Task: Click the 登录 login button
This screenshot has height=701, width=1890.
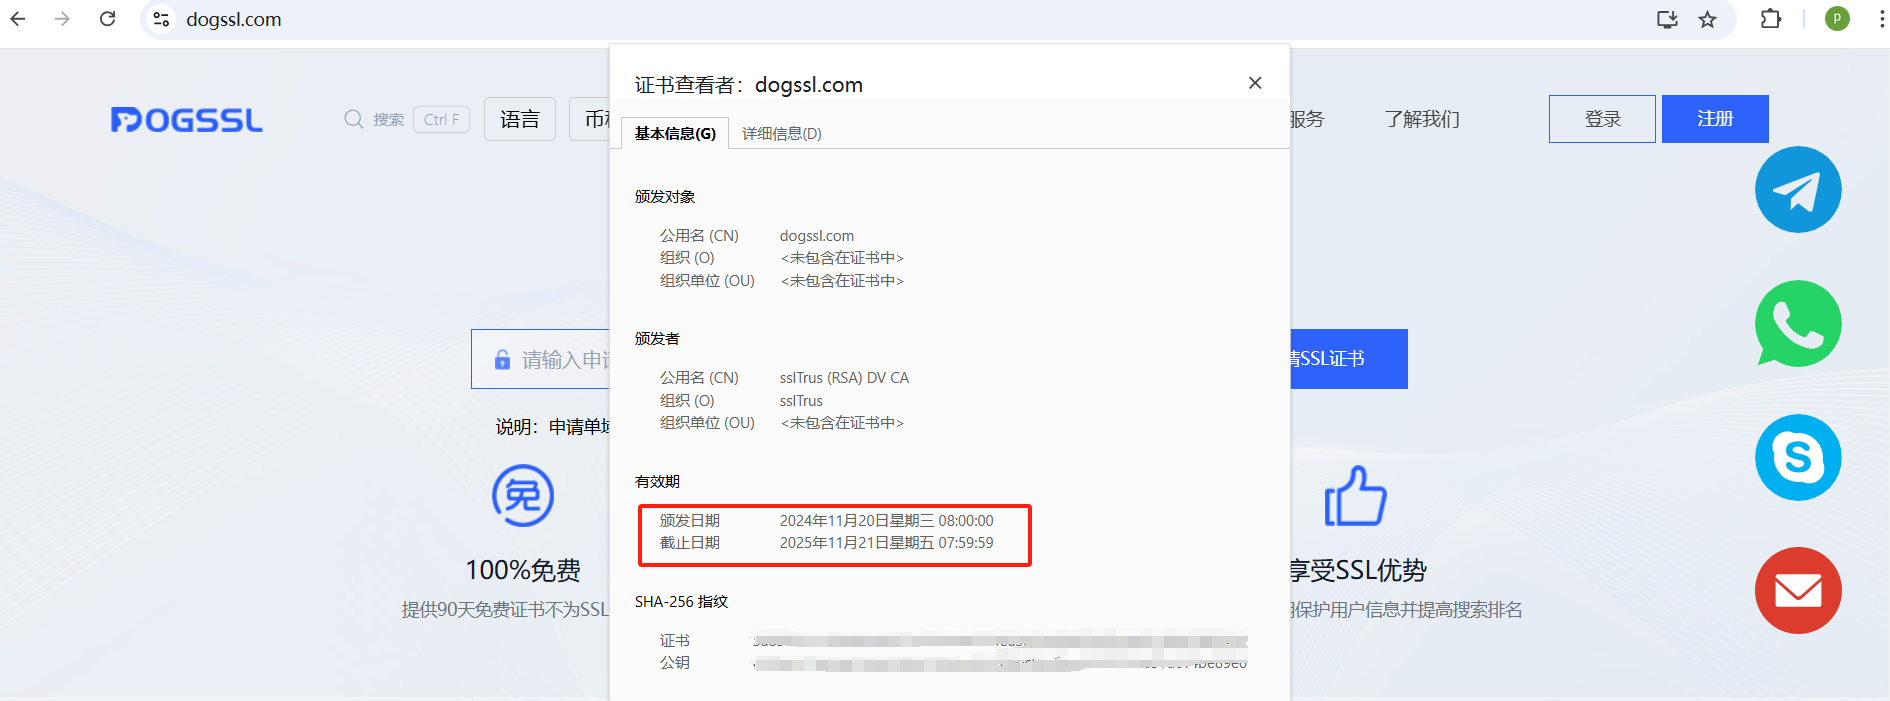Action: pyautogui.click(x=1602, y=119)
